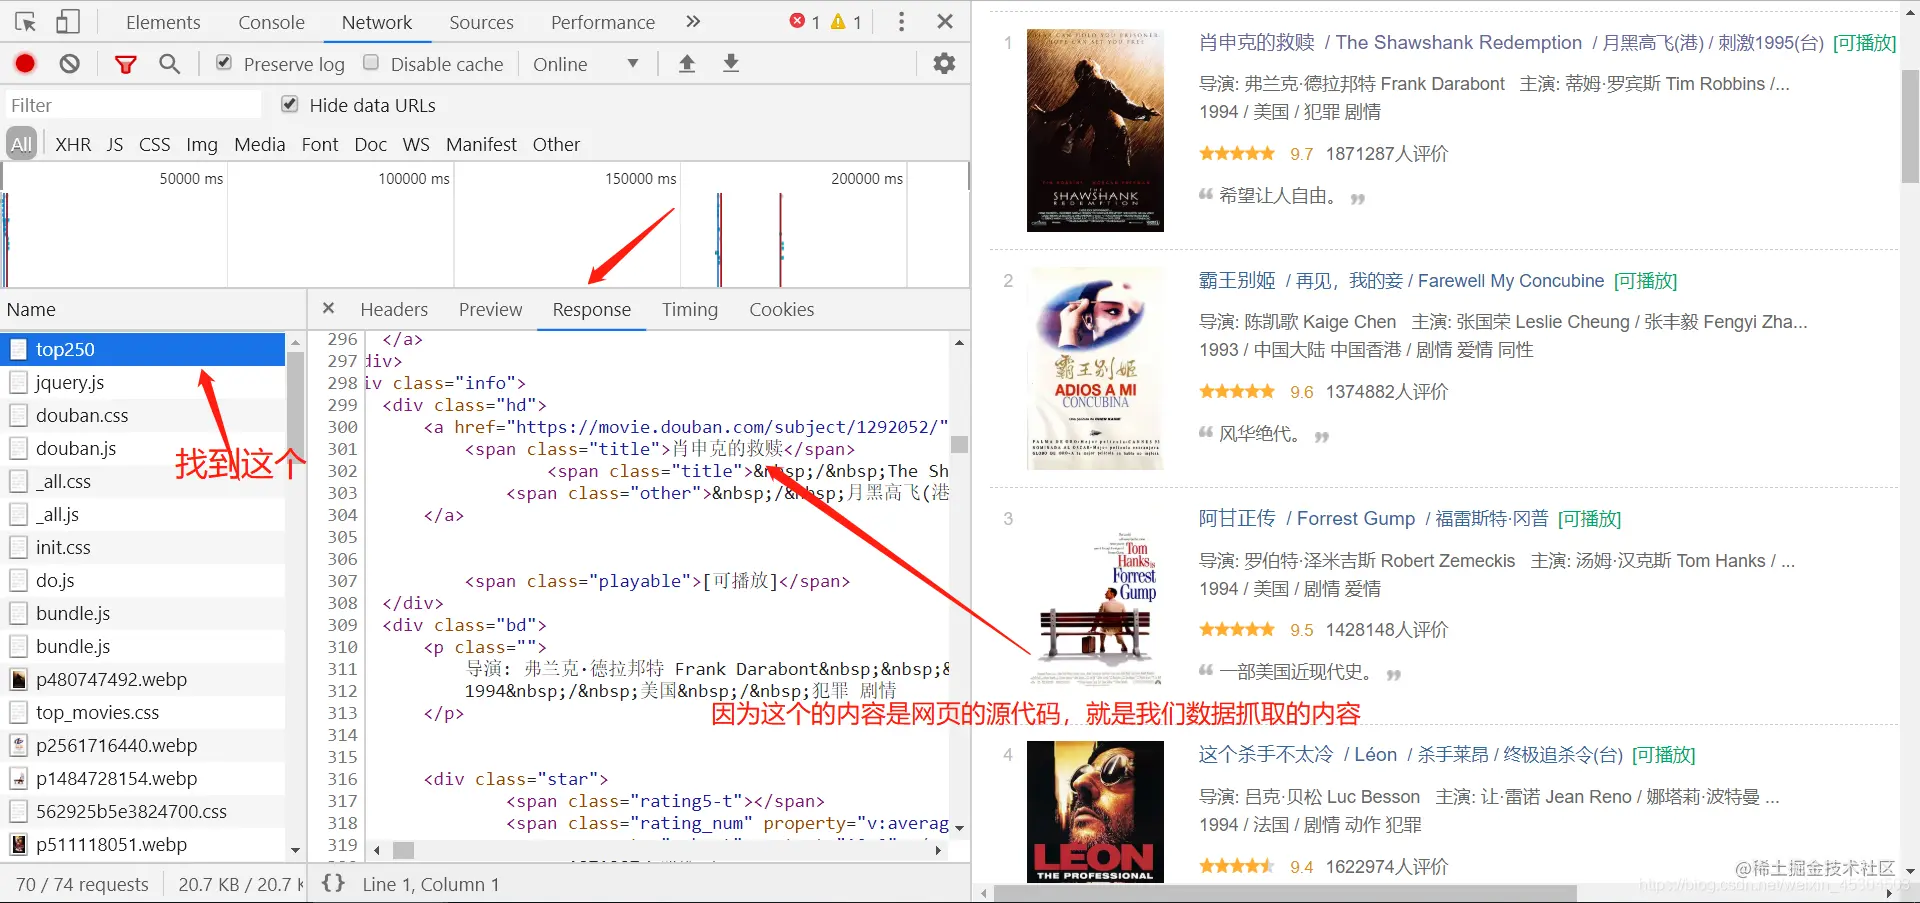Filter requests by Doc
Viewport: 1920px width, 903px height.
[x=370, y=144]
